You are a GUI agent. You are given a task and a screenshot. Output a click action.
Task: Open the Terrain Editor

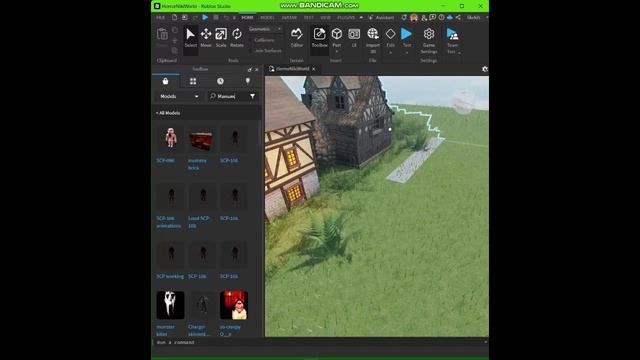[x=297, y=38]
